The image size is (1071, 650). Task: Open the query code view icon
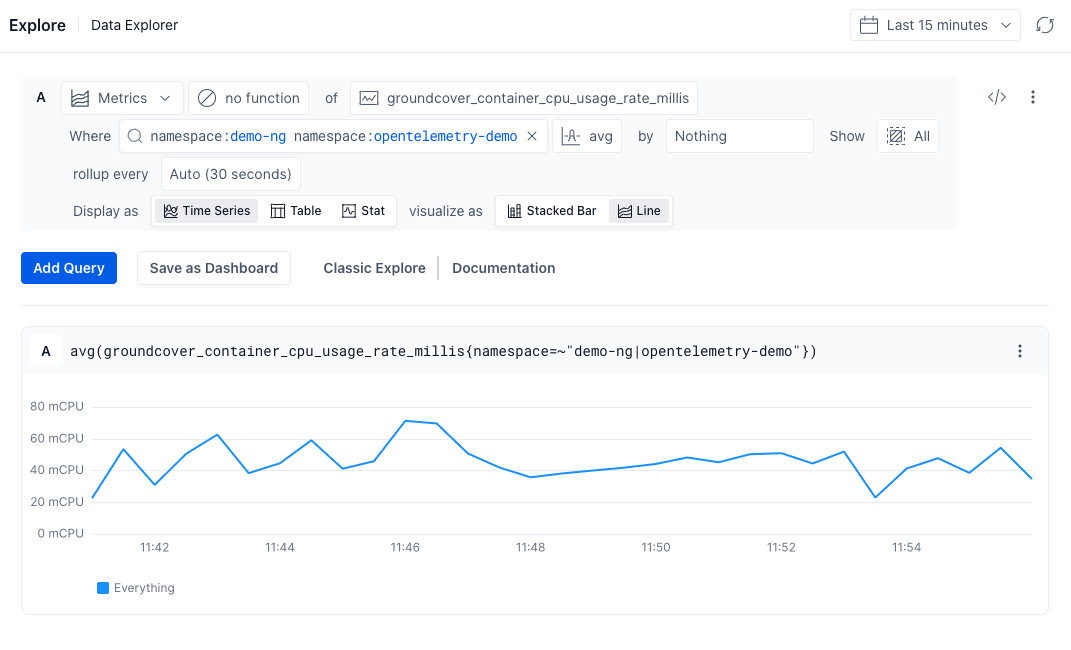click(x=996, y=98)
